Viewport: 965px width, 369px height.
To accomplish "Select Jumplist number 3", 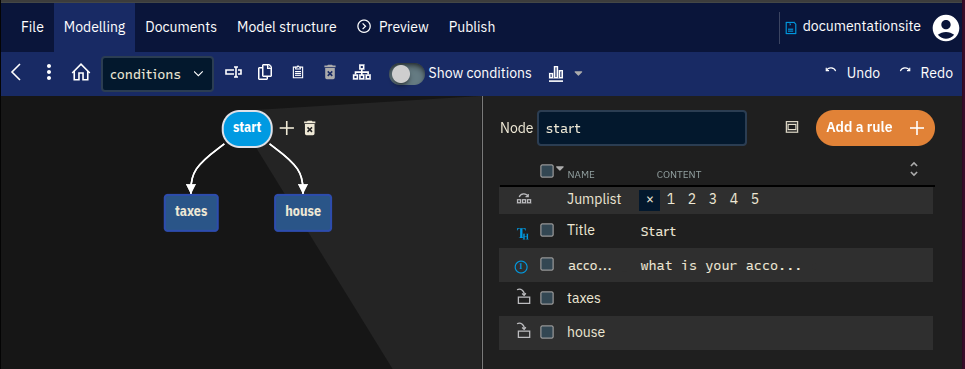I will point(713,199).
